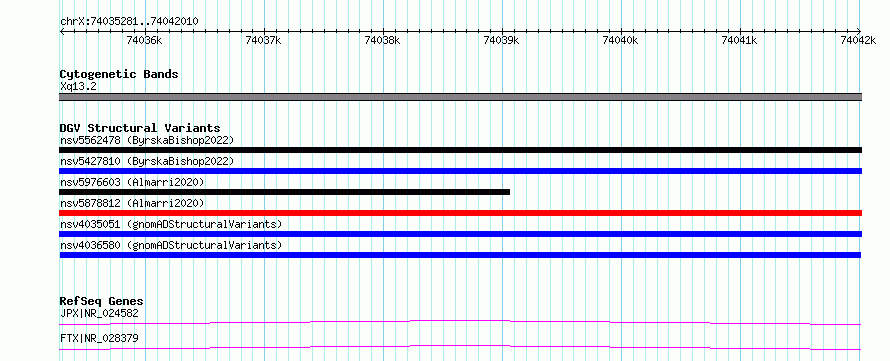The width and height of the screenshot is (890, 361).
Task: Select the nsv5562478 (ByrskaBishop2022) label
Action: (147, 140)
